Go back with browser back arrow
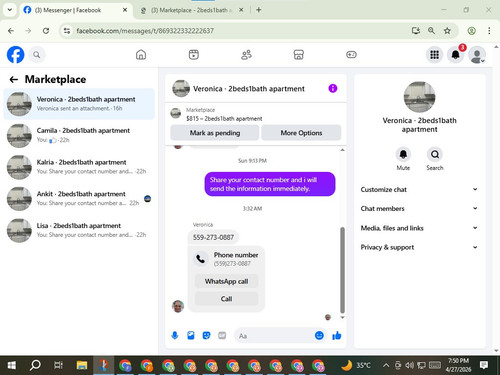Image resolution: width=500 pixels, height=375 pixels. point(11,31)
